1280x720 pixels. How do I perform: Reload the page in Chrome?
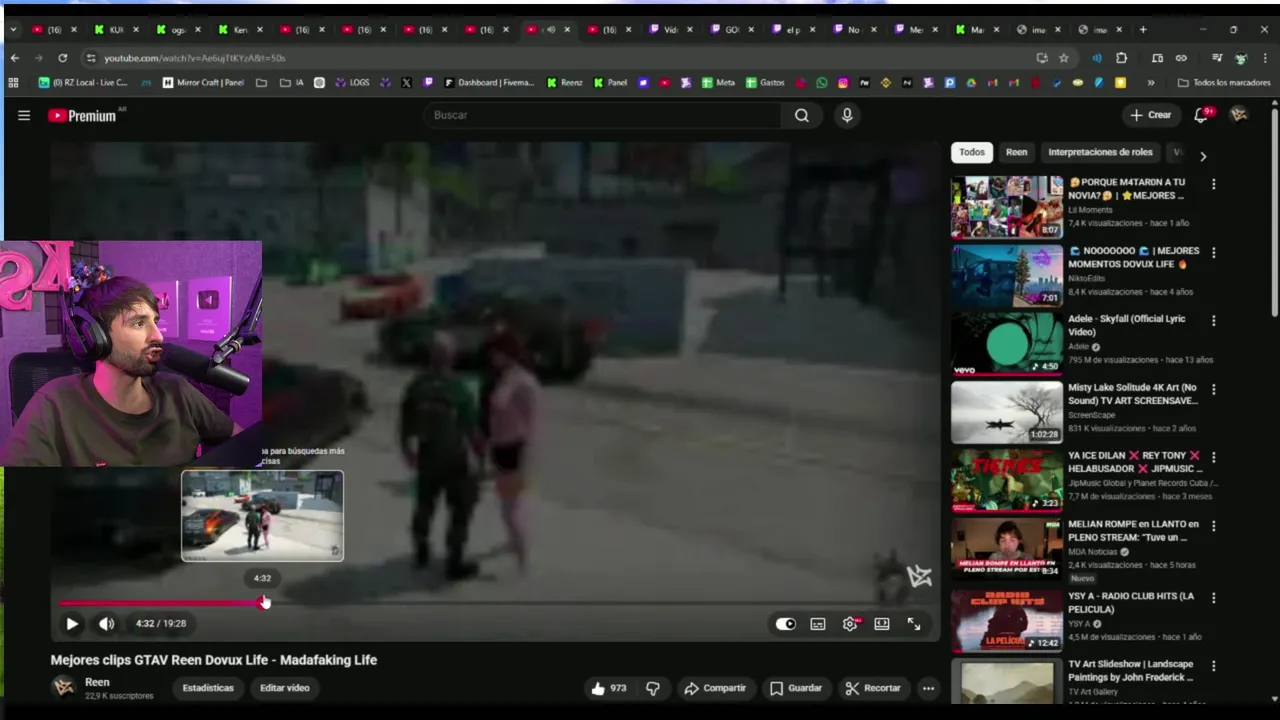(x=62, y=58)
